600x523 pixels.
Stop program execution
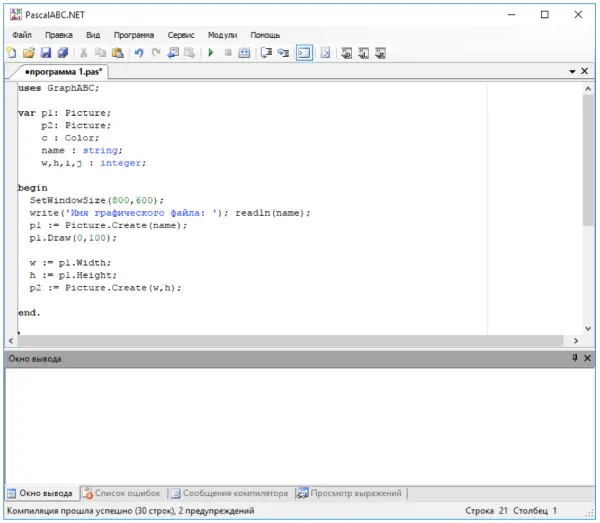tap(228, 53)
